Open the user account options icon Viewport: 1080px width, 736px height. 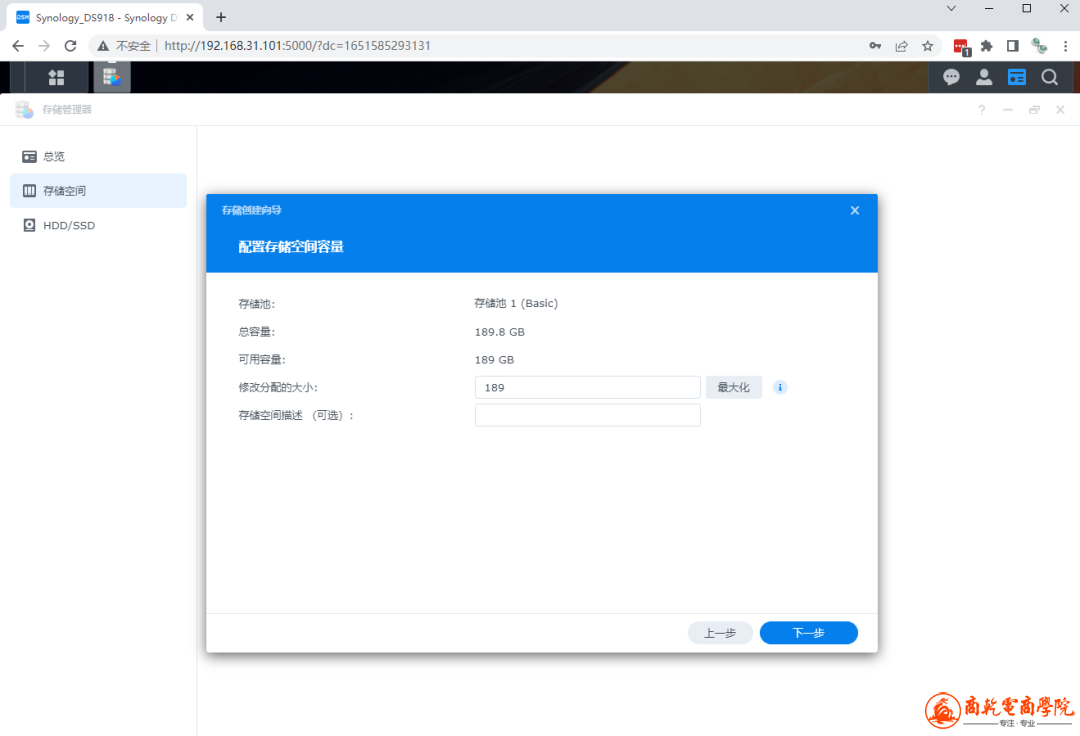tap(984, 77)
